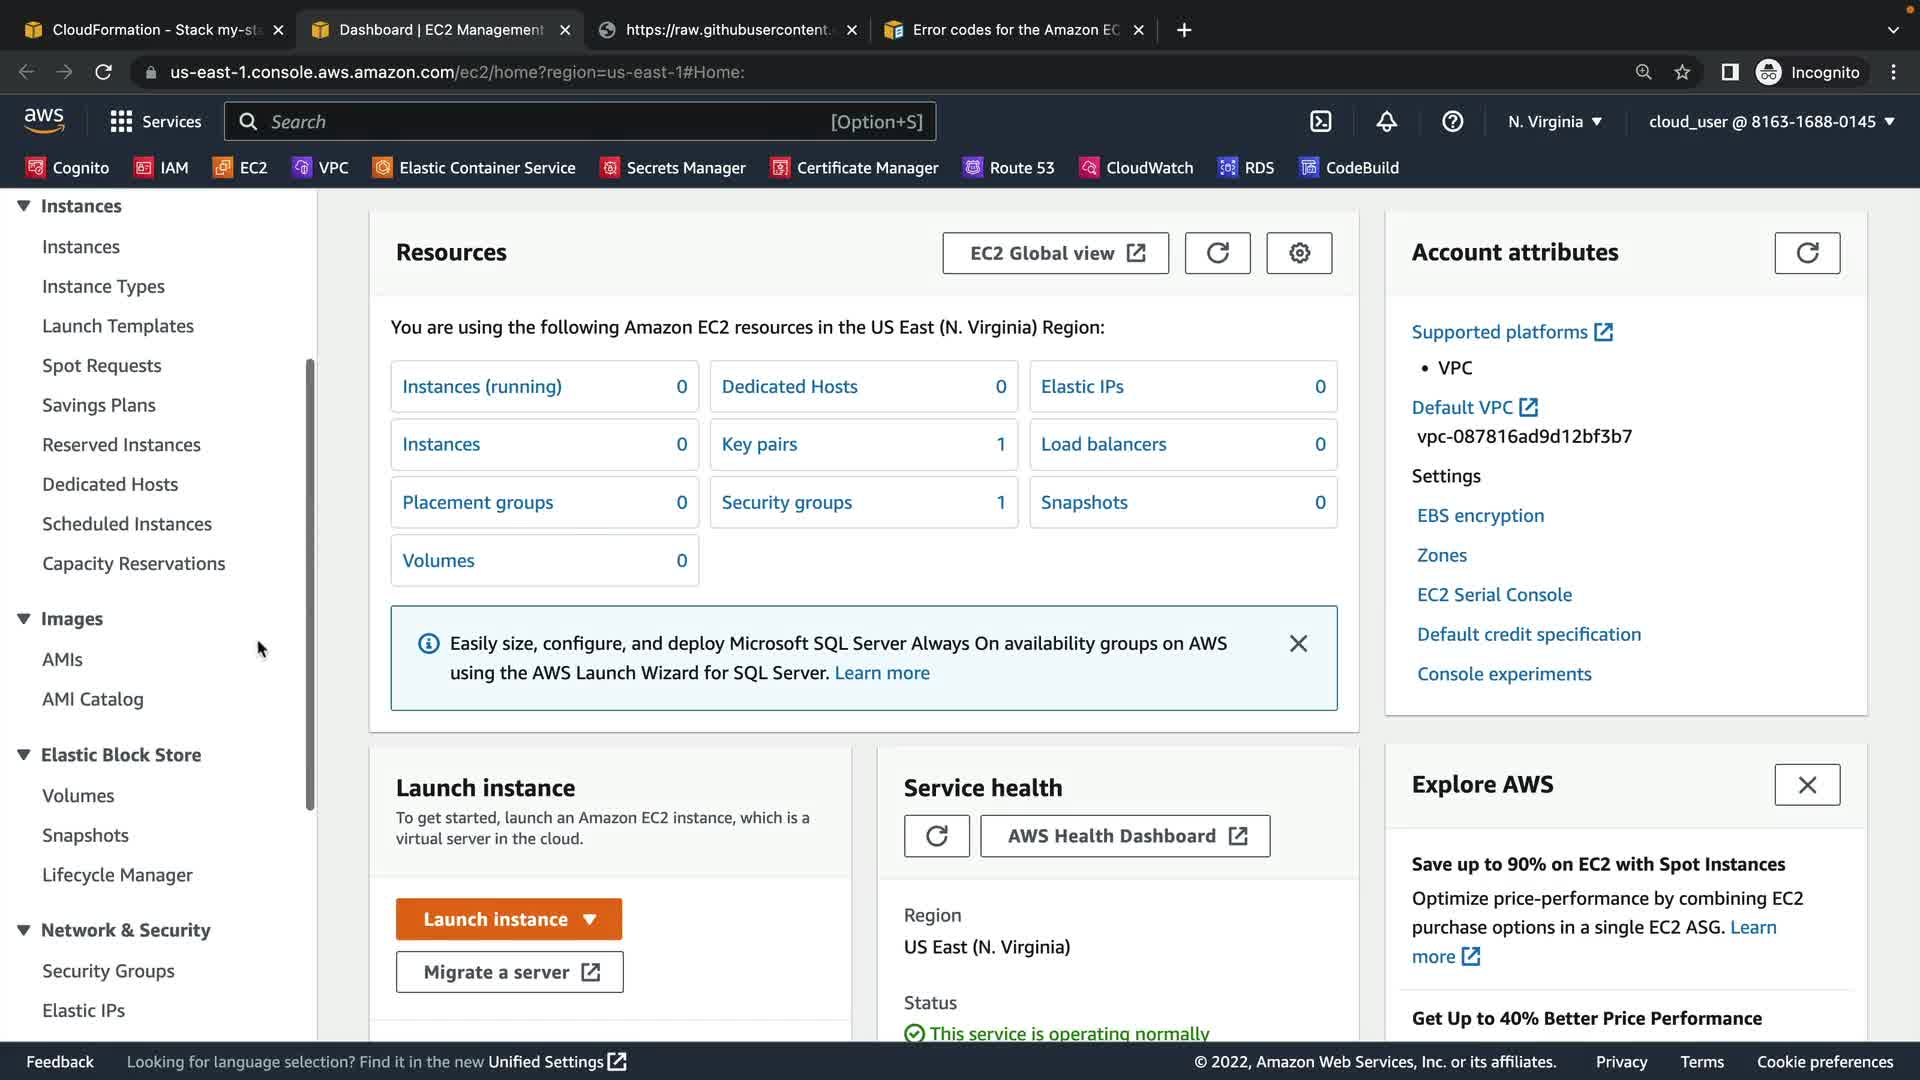Open the notifications bell

point(1386,122)
